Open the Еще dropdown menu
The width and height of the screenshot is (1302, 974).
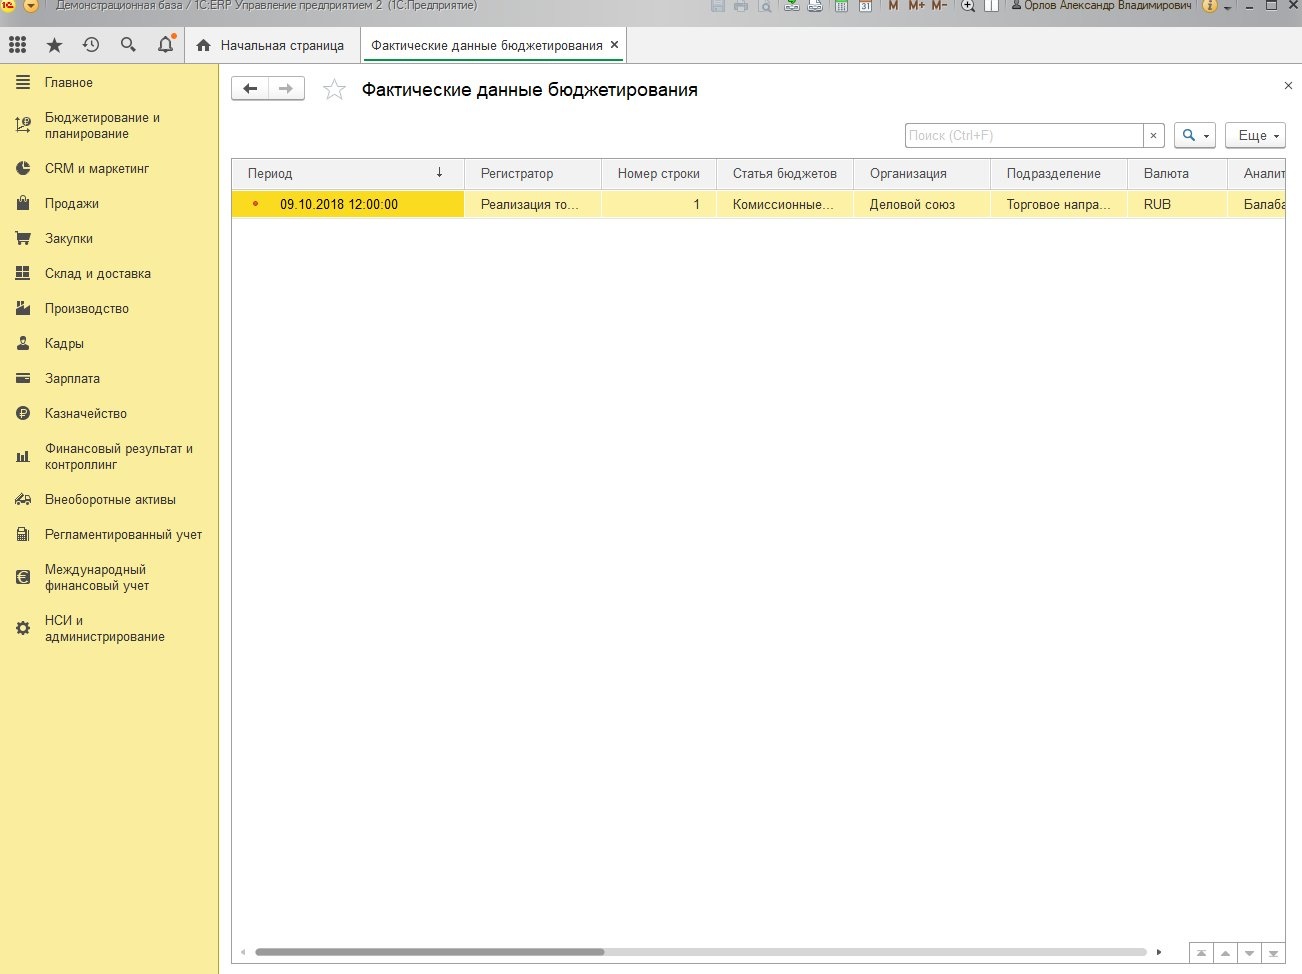tap(1255, 135)
